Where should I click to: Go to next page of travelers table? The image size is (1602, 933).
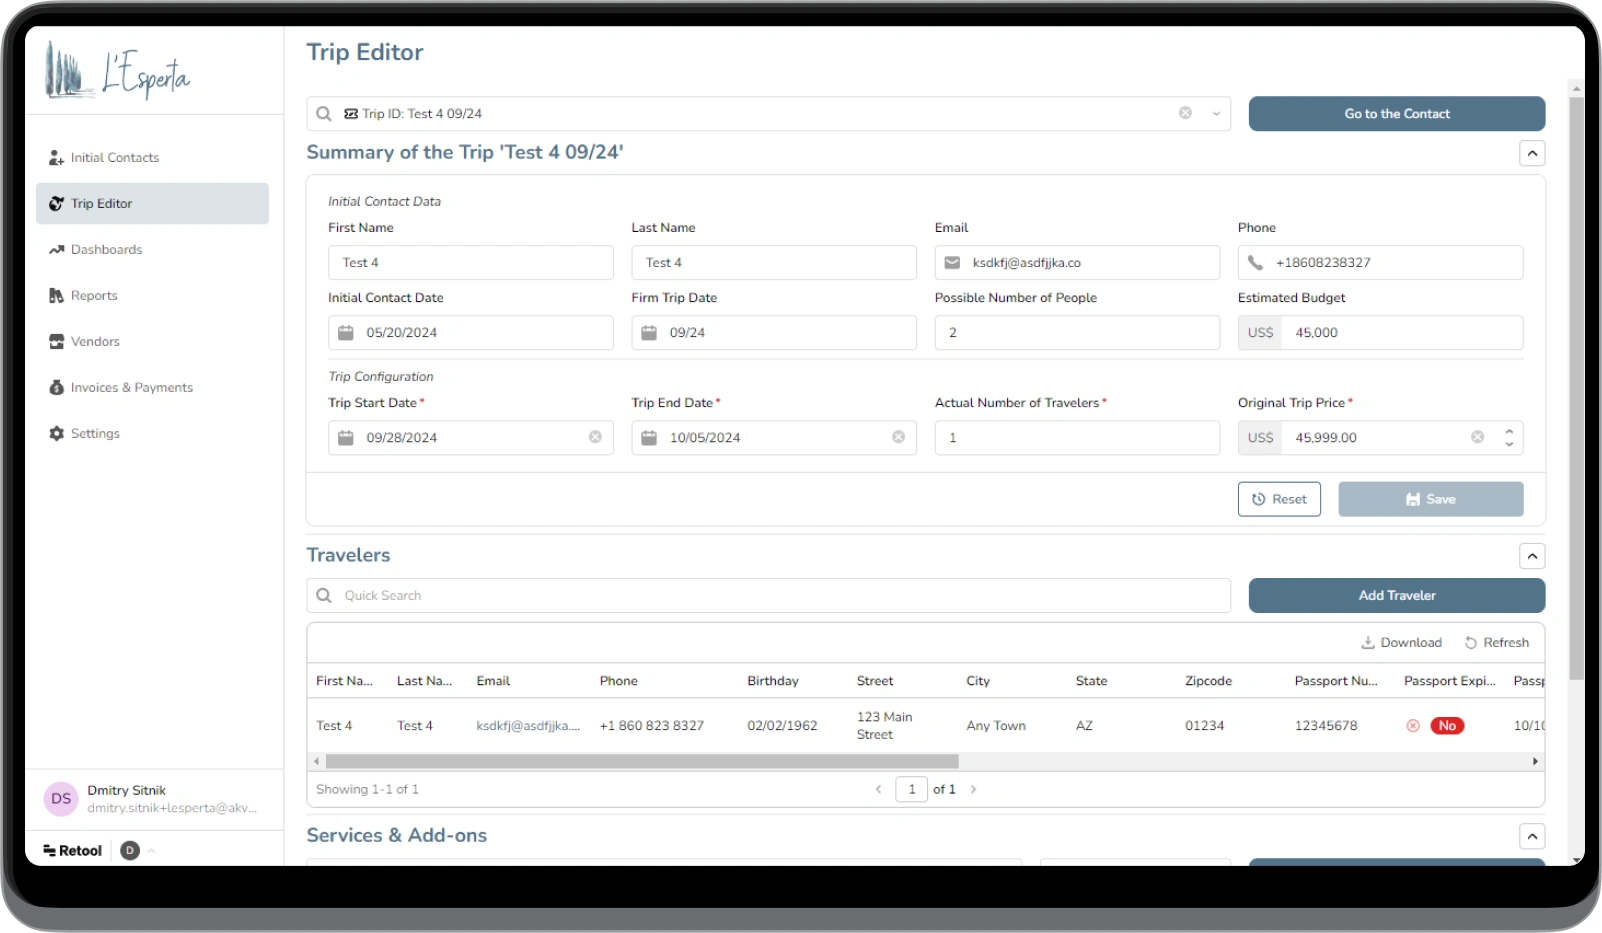tap(973, 790)
